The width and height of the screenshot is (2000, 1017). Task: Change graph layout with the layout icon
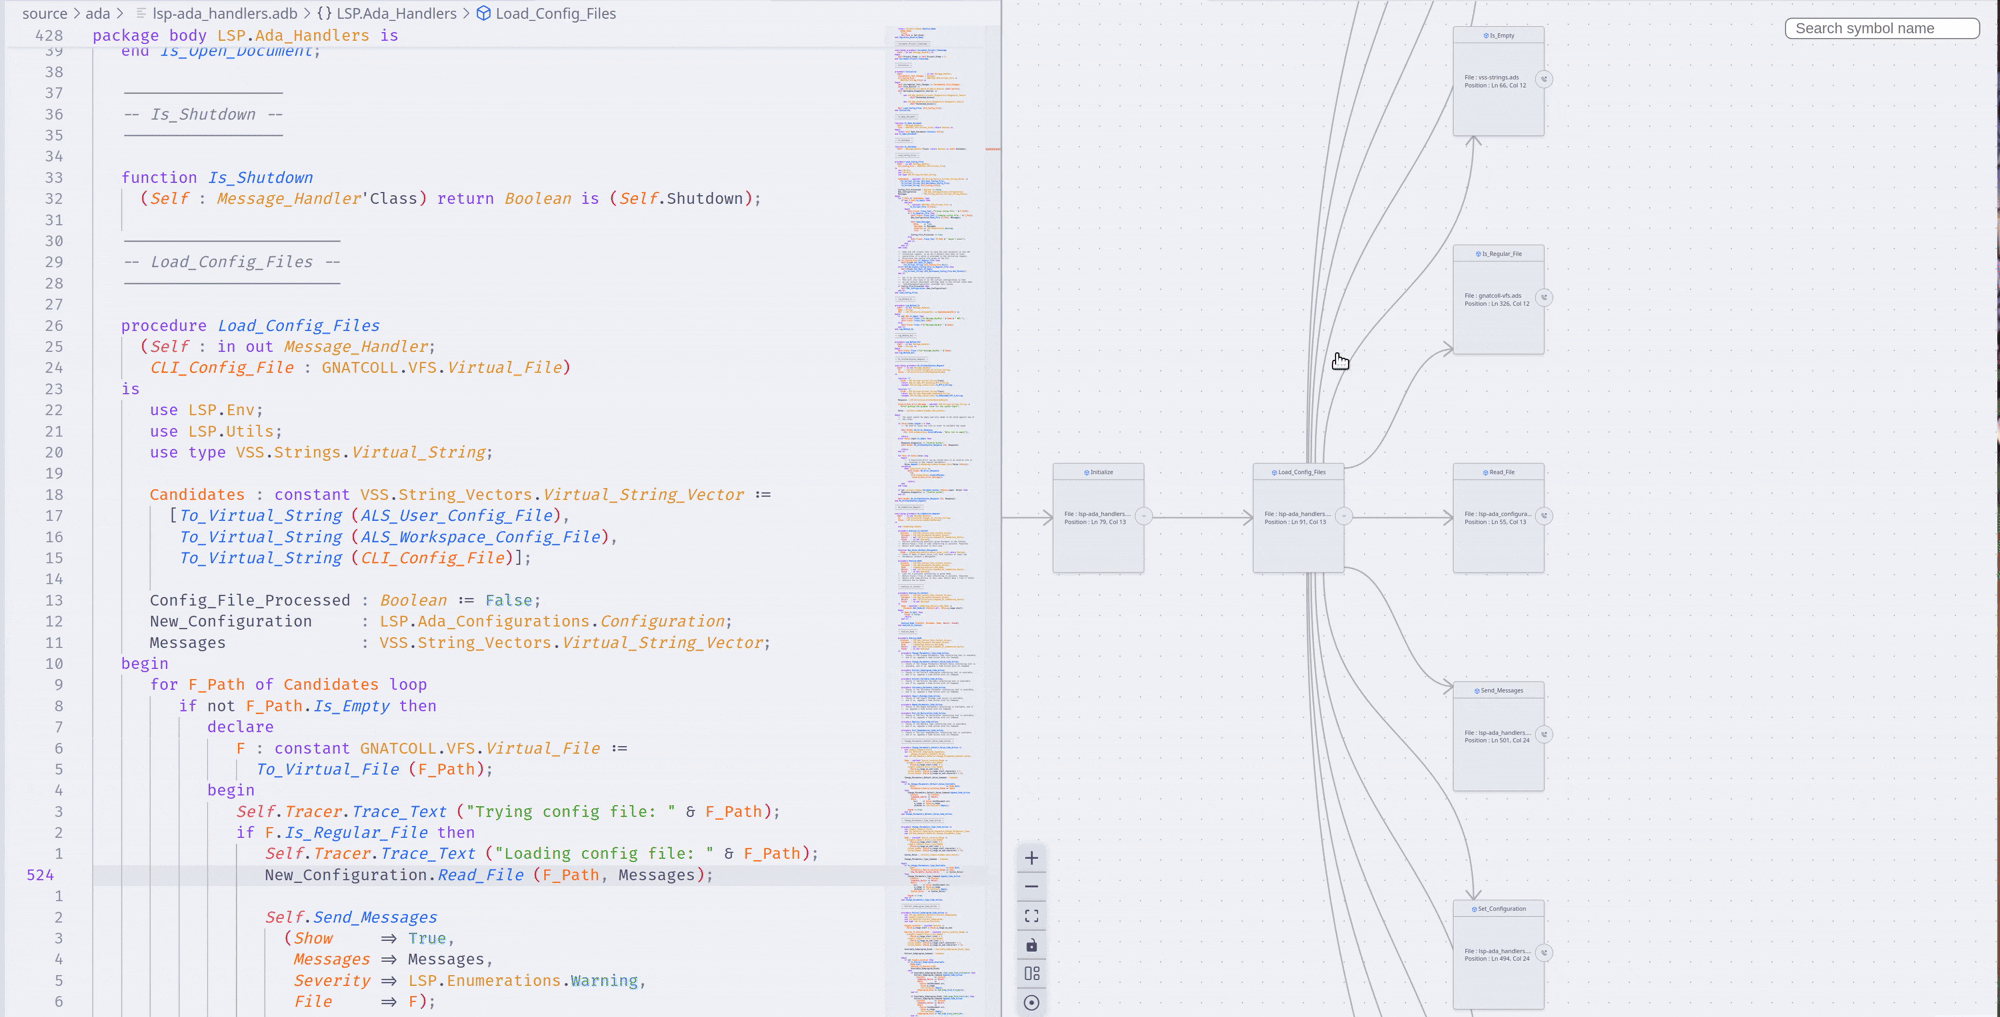pos(1031,974)
